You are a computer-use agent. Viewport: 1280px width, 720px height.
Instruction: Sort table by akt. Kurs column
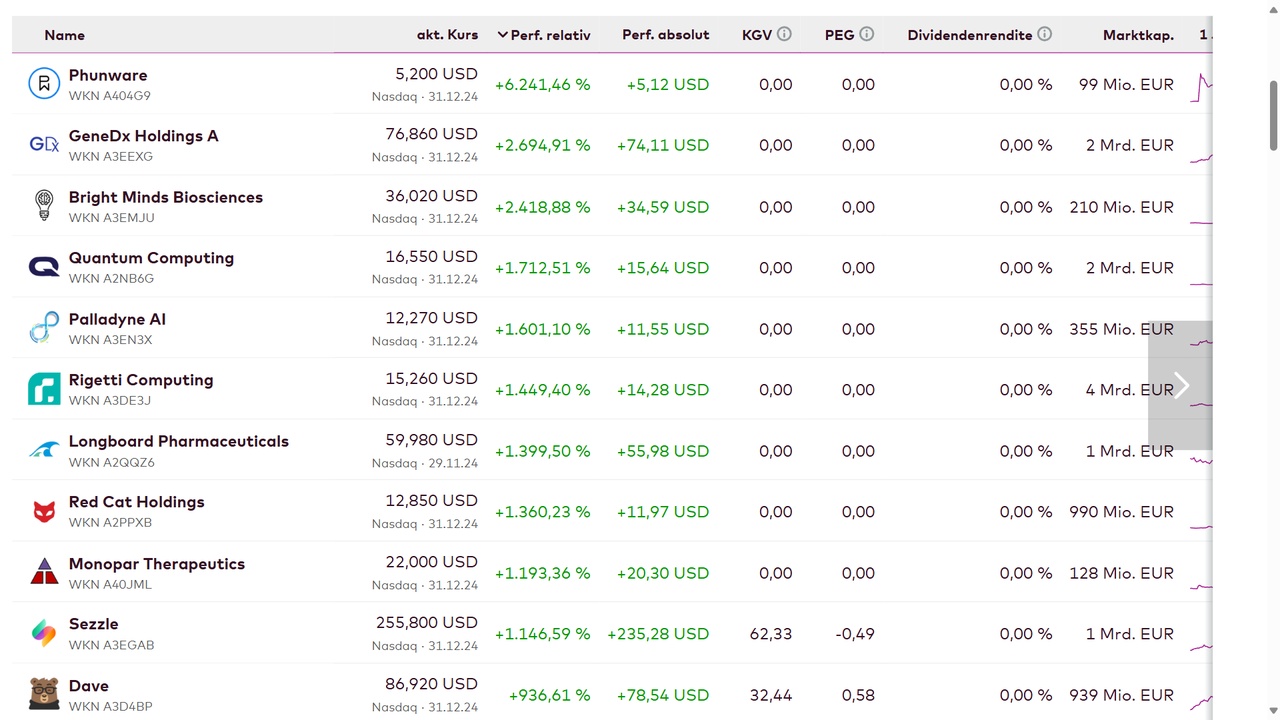click(x=447, y=35)
